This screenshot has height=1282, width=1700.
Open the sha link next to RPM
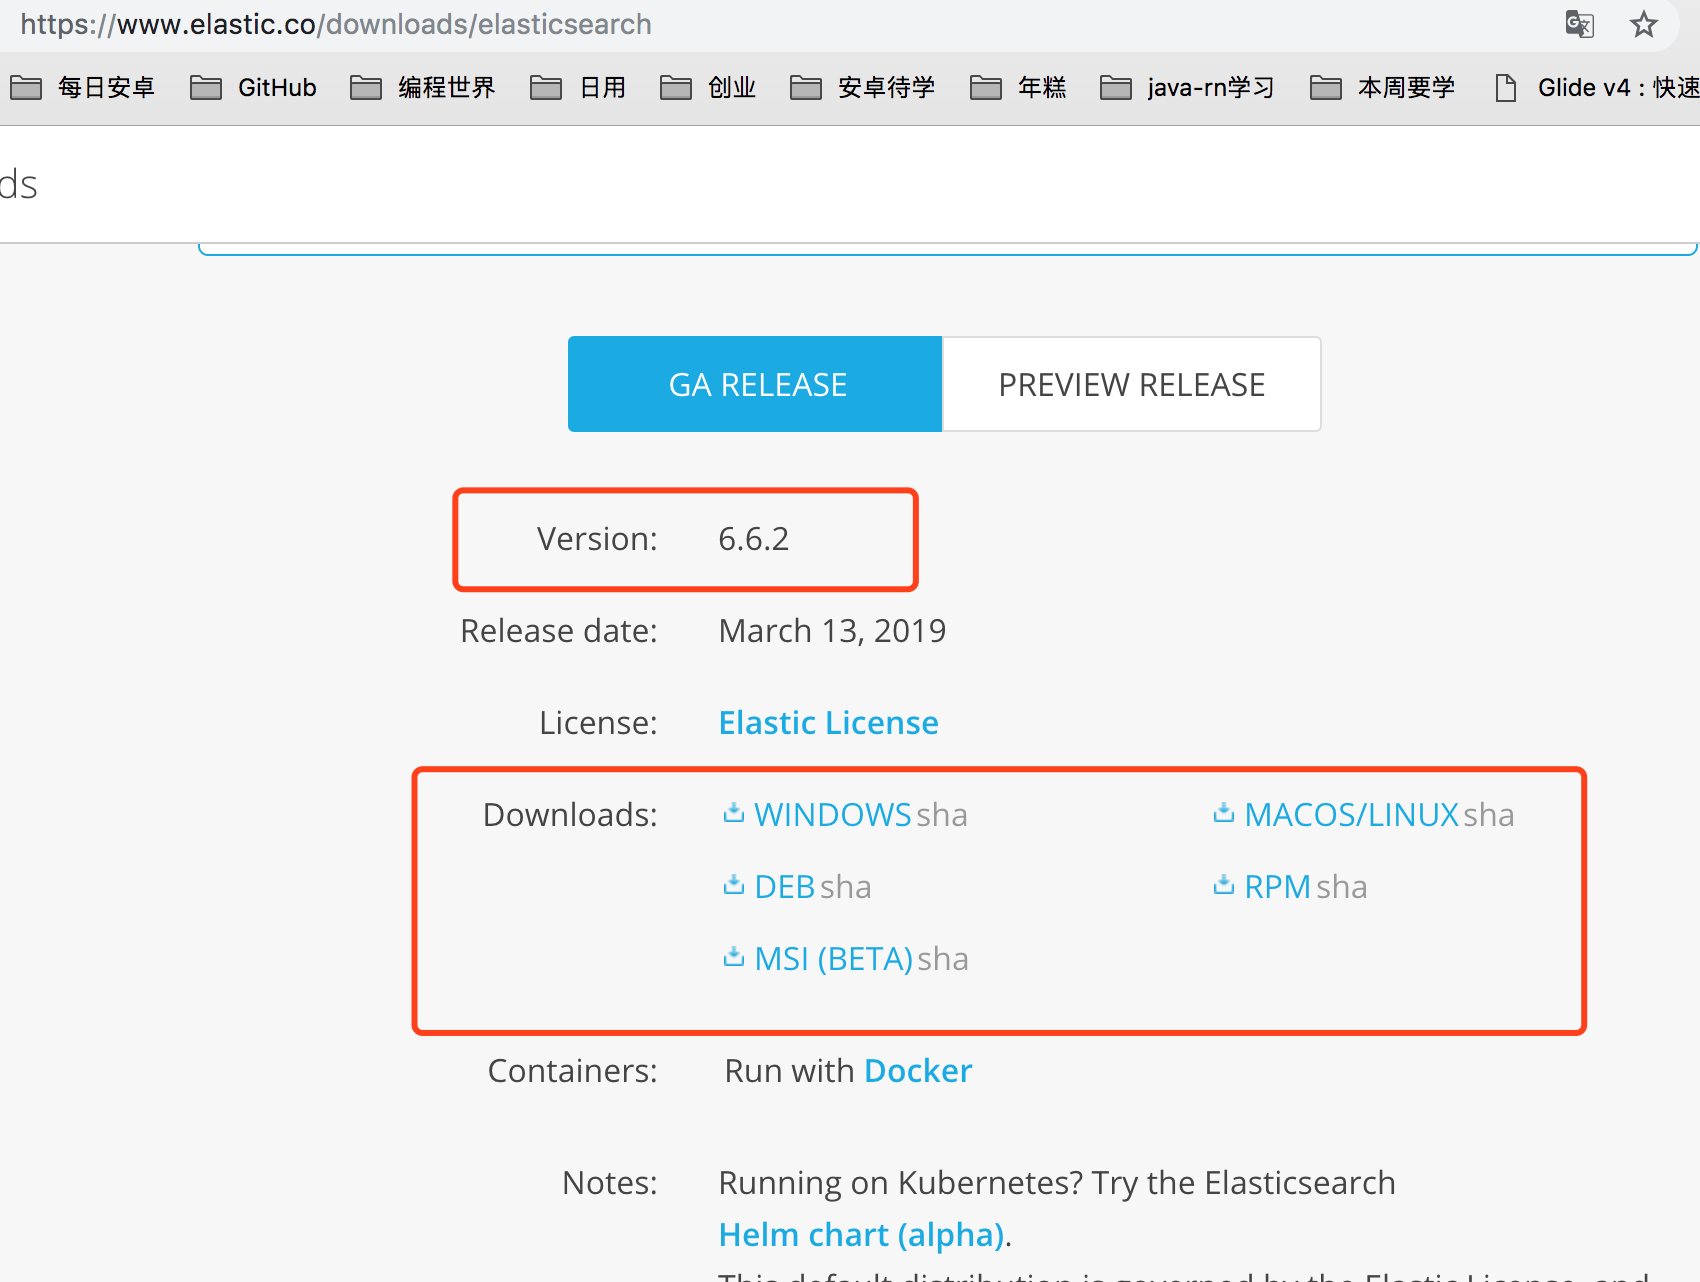coord(1342,887)
